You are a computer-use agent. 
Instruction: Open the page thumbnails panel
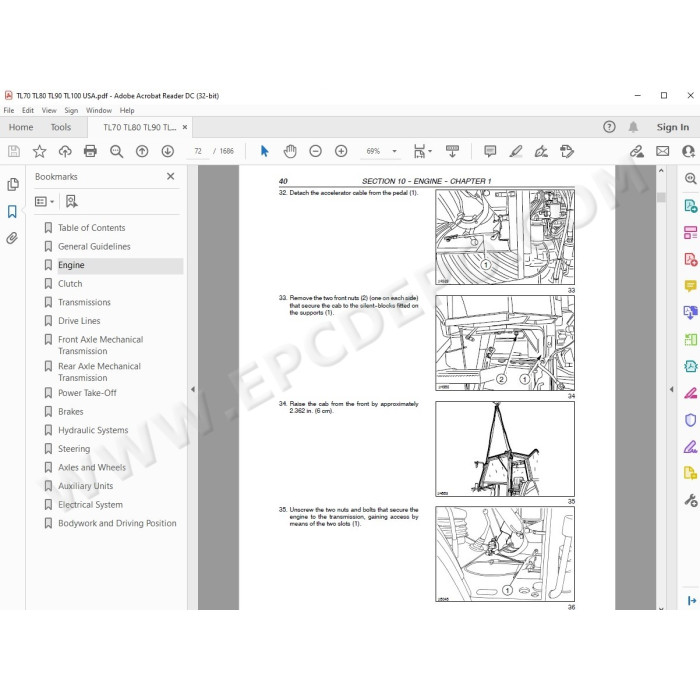click(12, 184)
